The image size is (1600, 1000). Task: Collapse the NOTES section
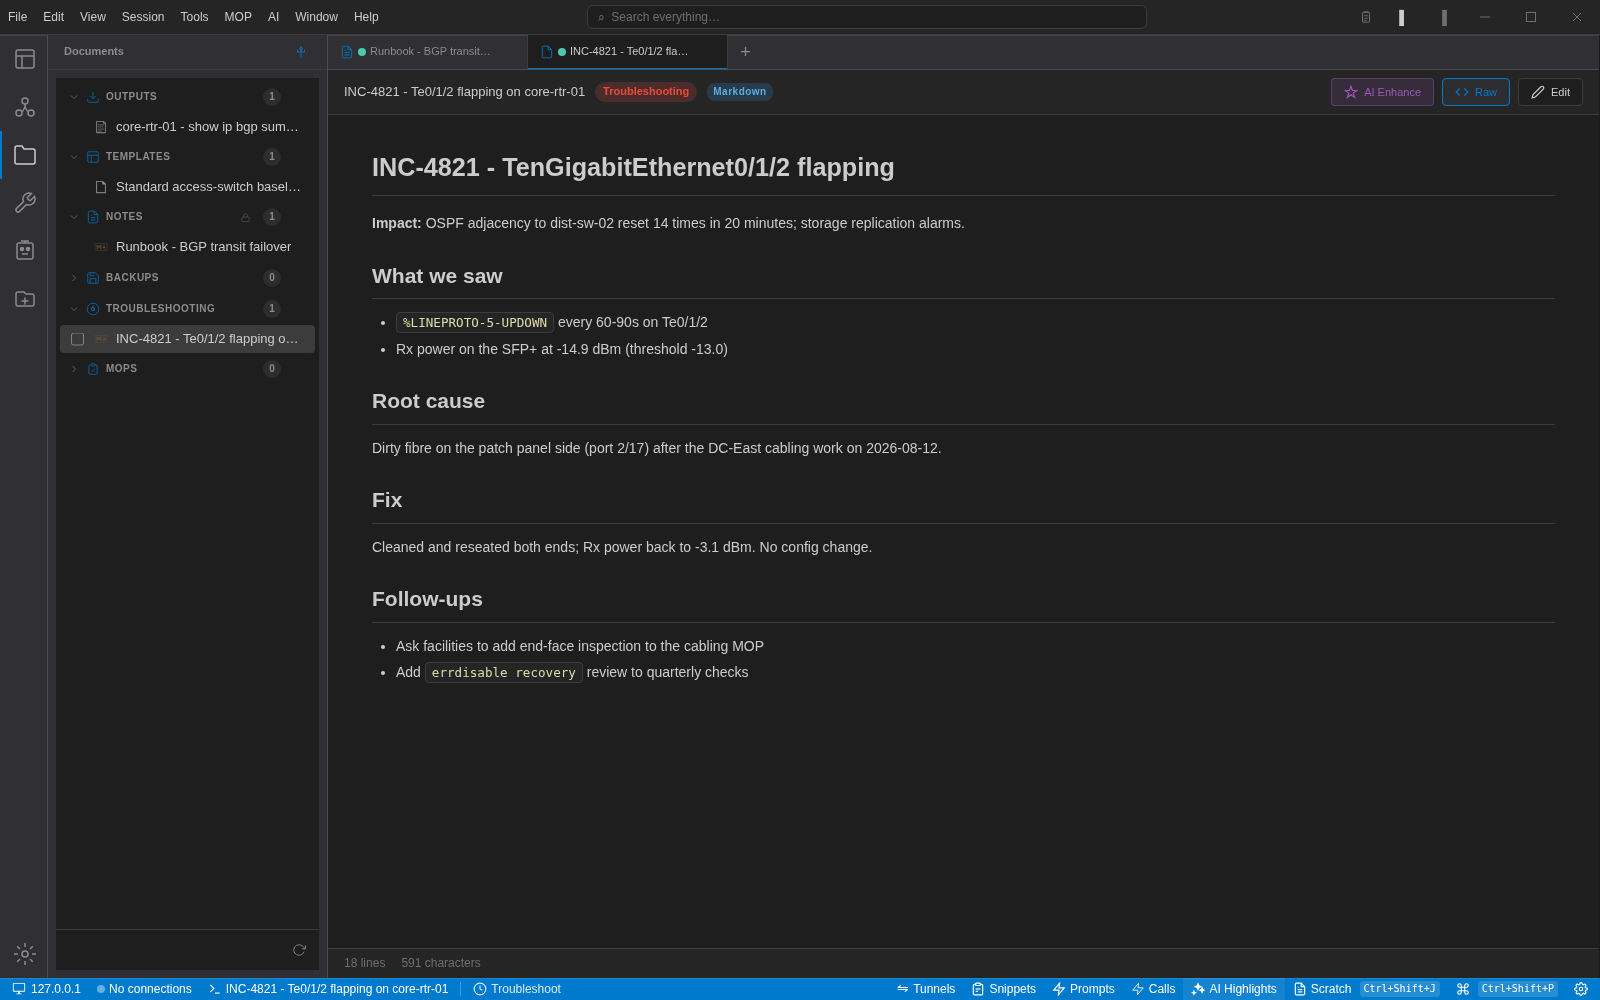74,217
